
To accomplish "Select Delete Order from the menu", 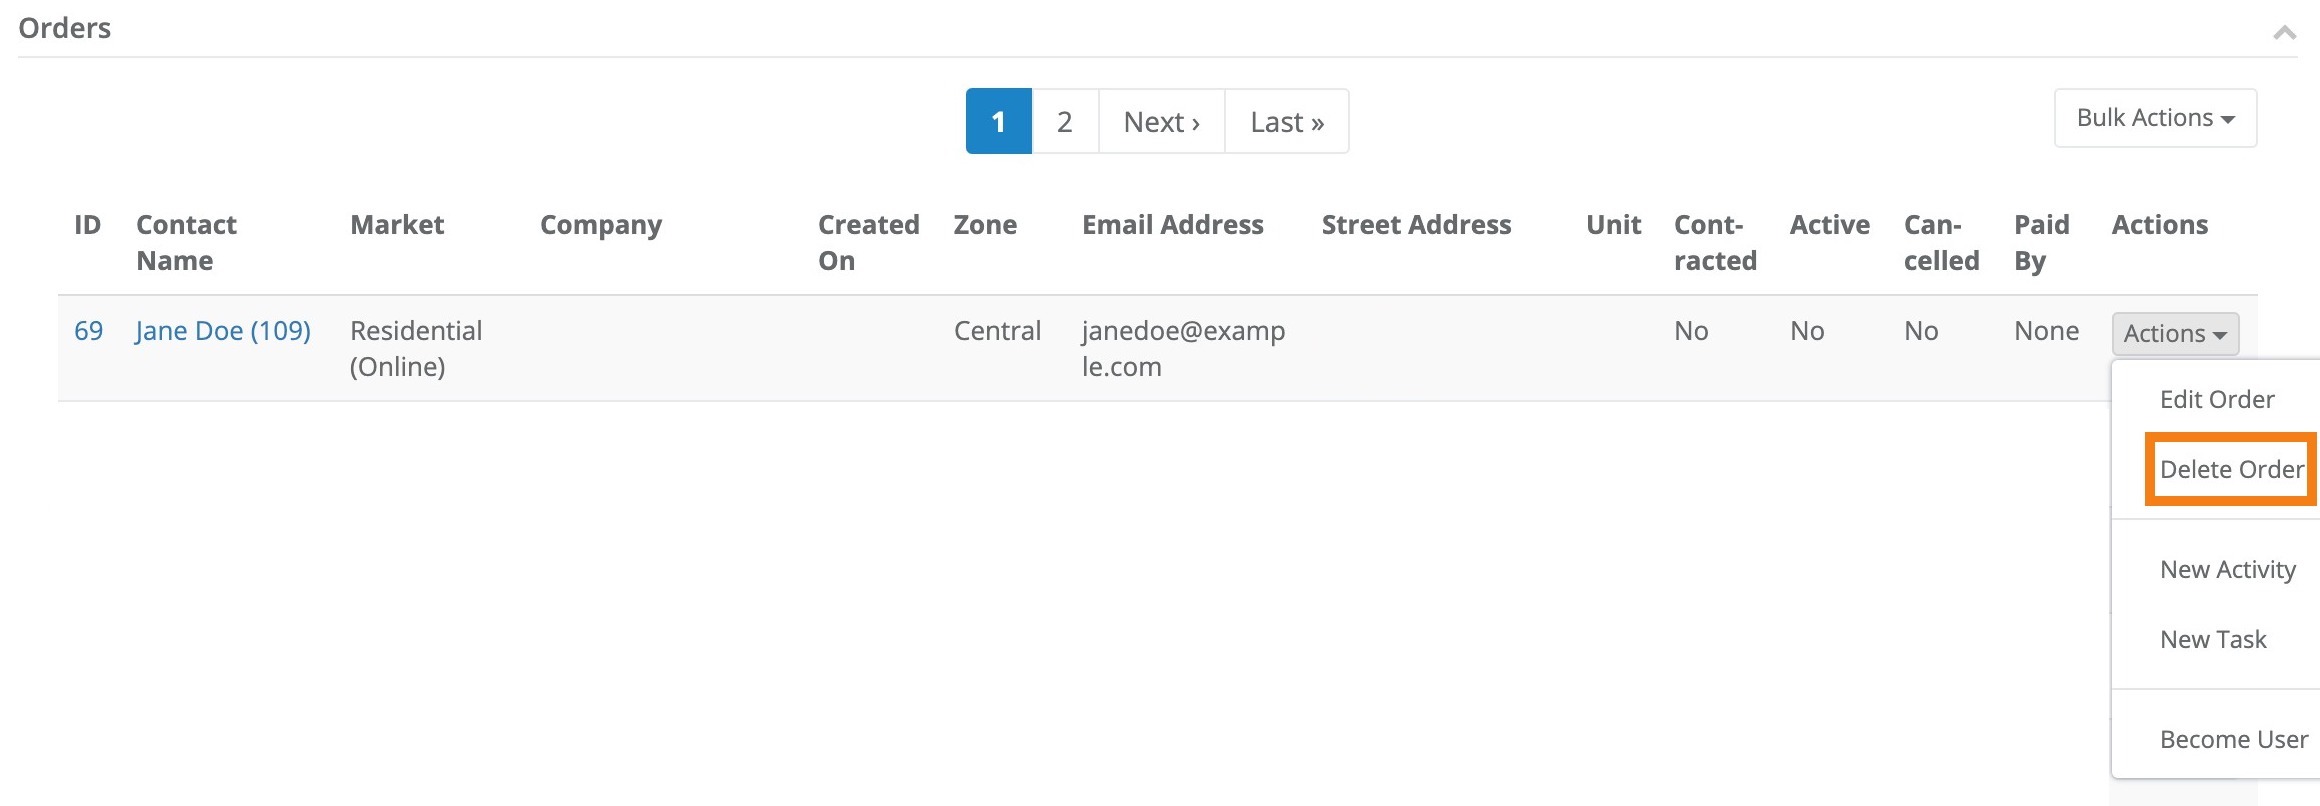I will tap(2232, 468).
